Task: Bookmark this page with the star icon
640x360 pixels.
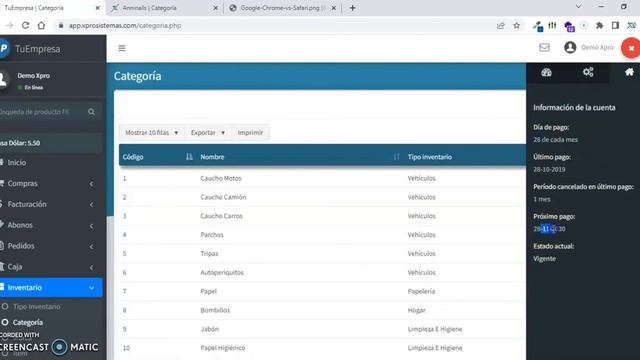Action: 516,25
